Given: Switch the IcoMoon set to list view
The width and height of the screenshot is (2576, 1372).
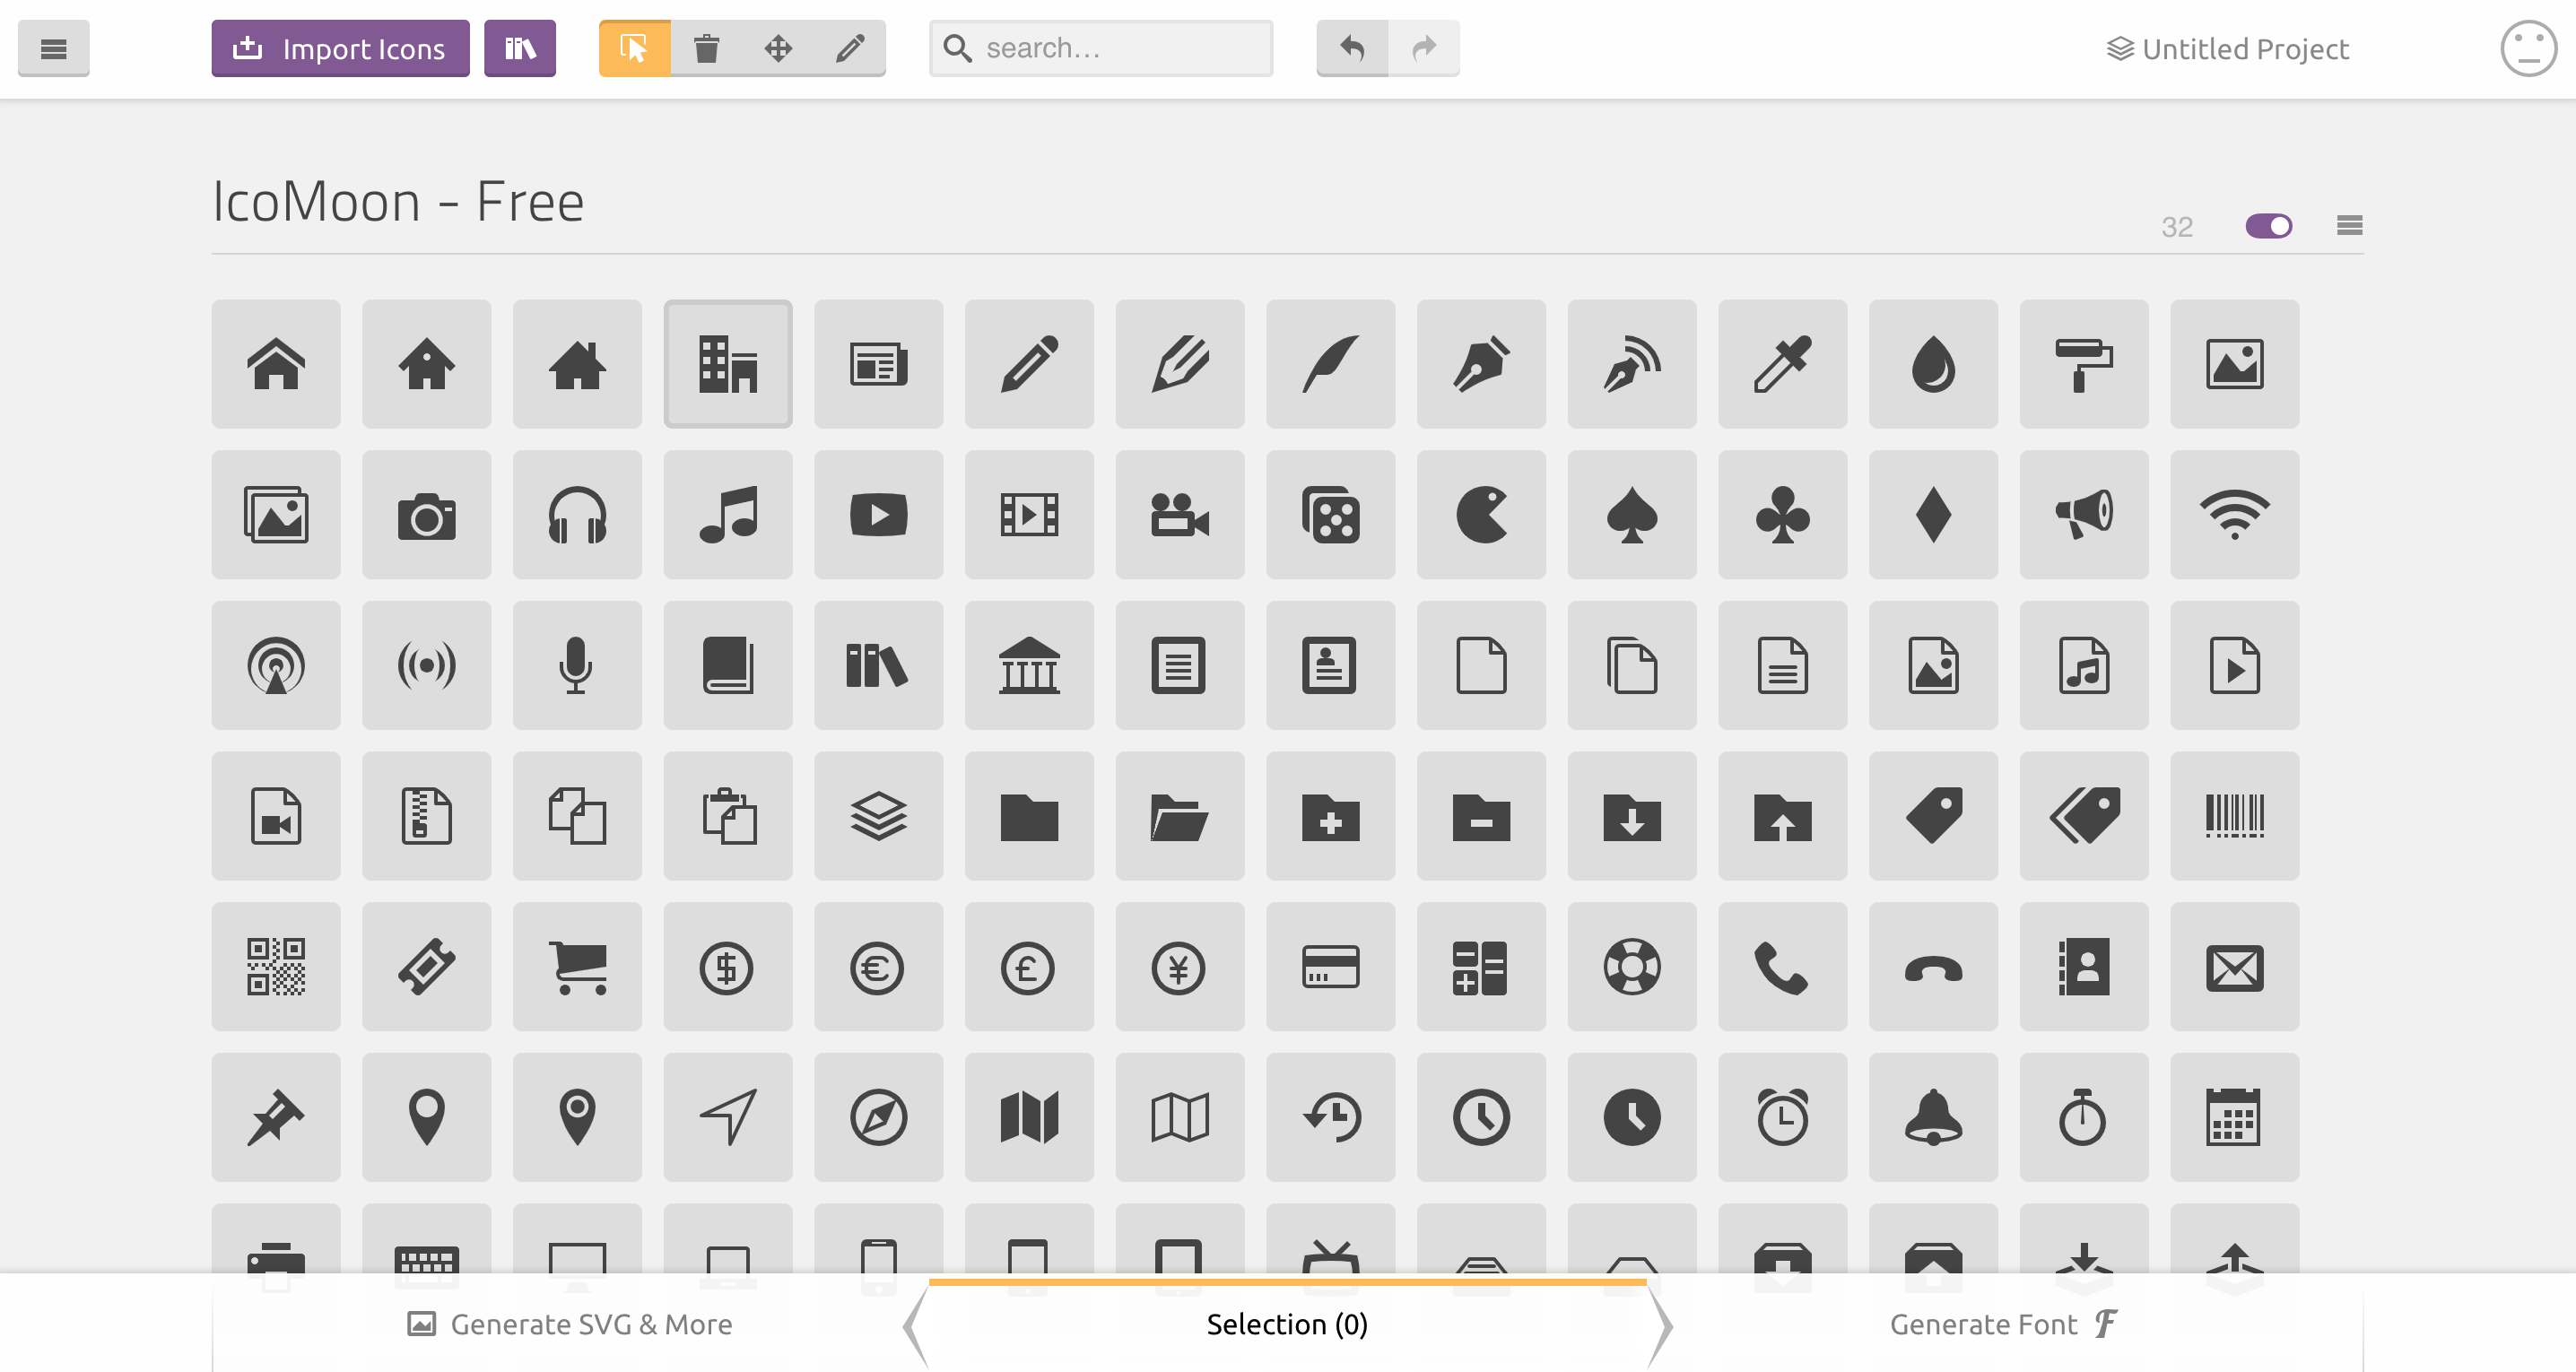Looking at the screenshot, I should tap(2349, 226).
